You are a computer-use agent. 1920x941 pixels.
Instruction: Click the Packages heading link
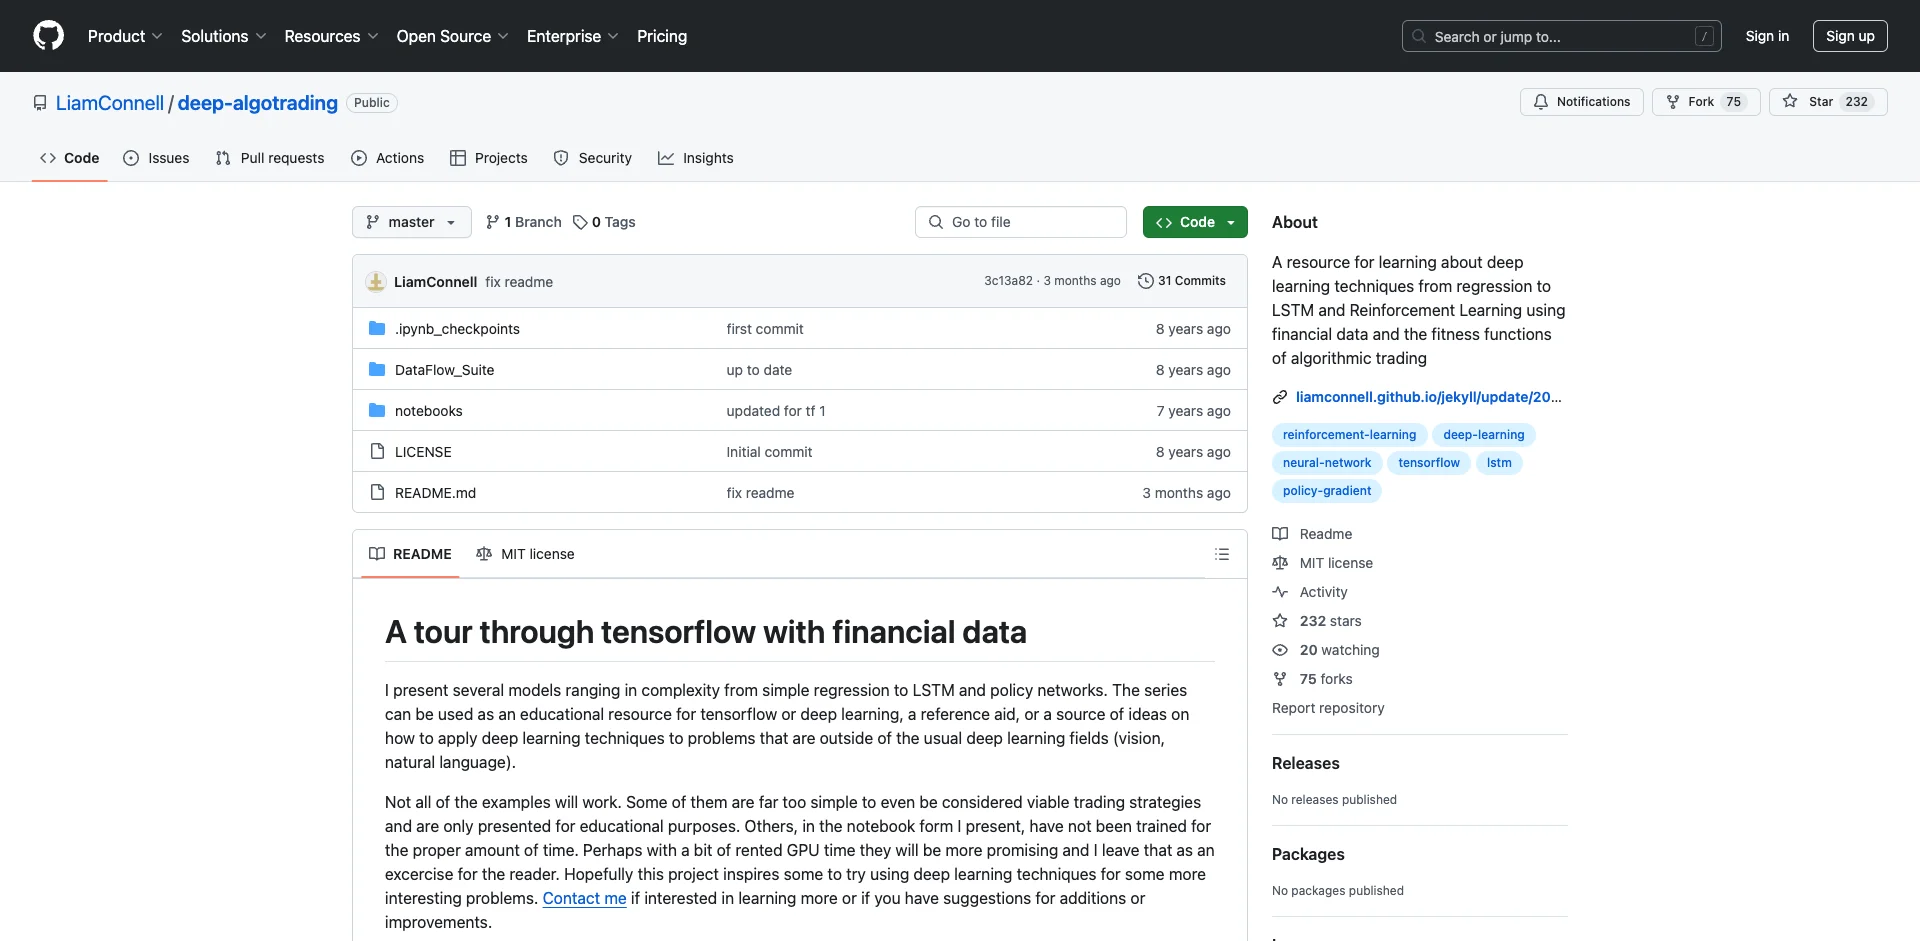pos(1308,854)
